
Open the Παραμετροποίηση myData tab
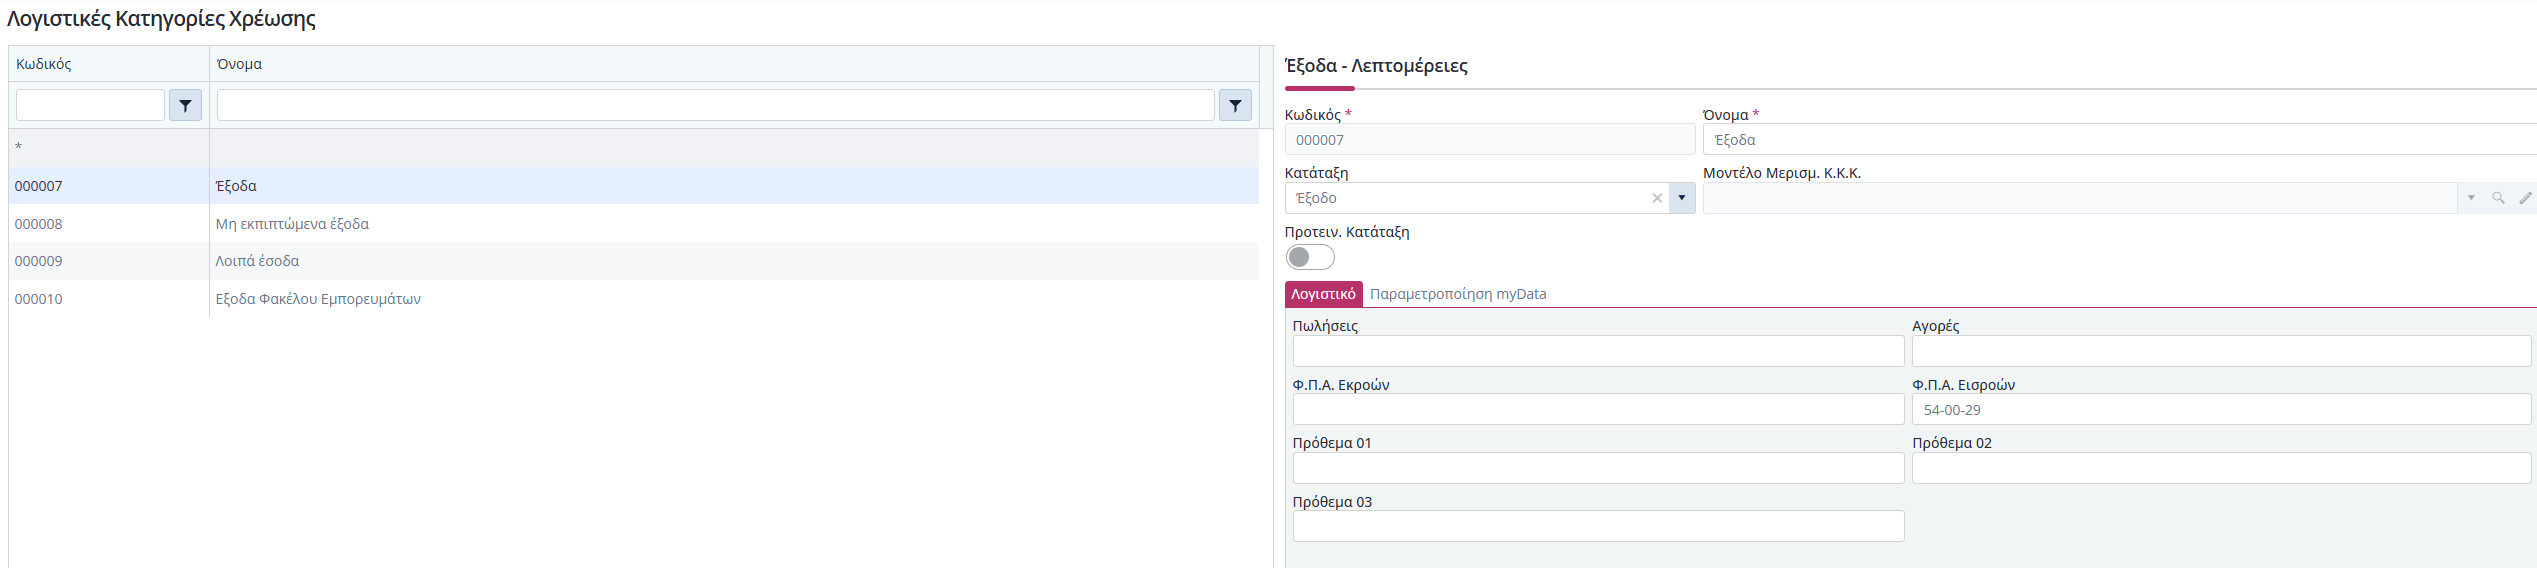tap(1458, 294)
